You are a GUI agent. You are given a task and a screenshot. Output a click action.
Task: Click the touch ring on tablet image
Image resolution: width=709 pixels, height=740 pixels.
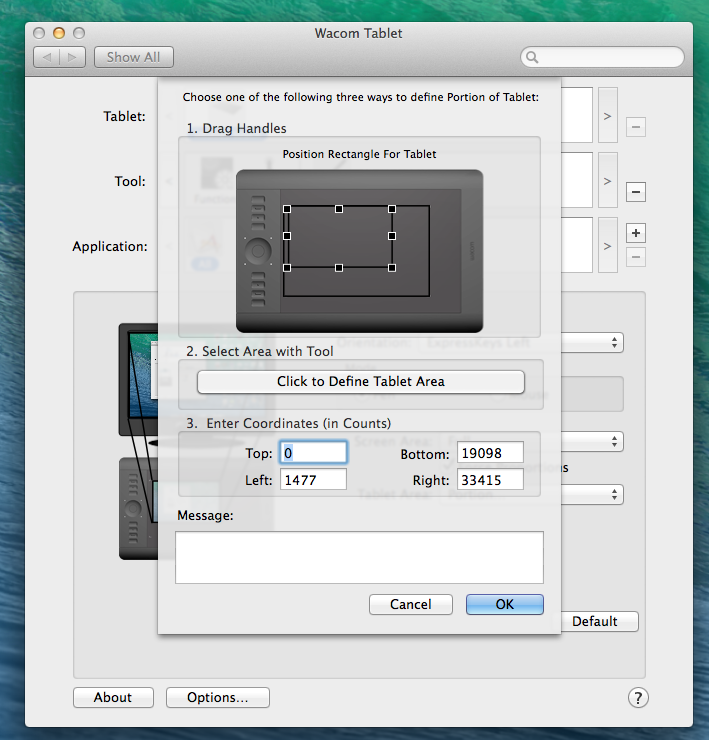258,251
